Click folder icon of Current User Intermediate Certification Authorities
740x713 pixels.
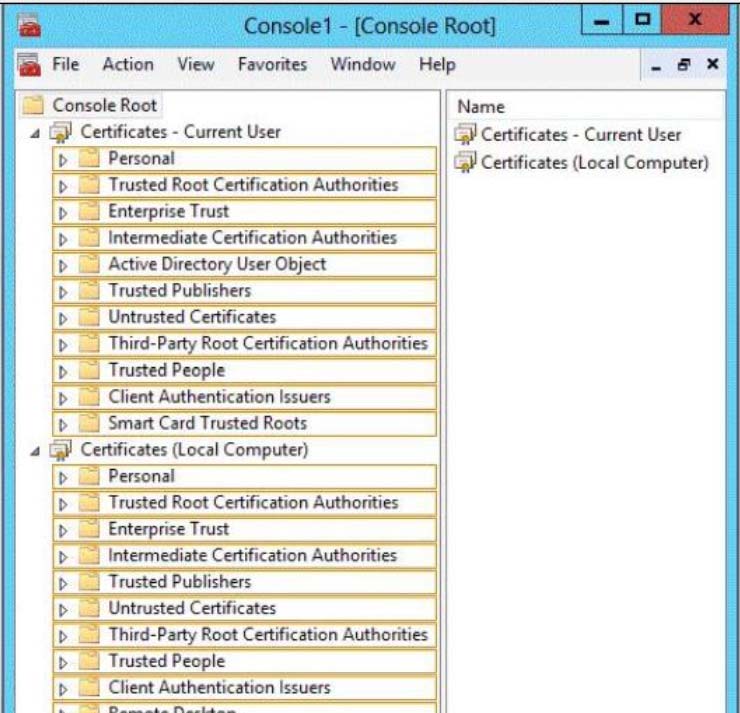coord(89,237)
